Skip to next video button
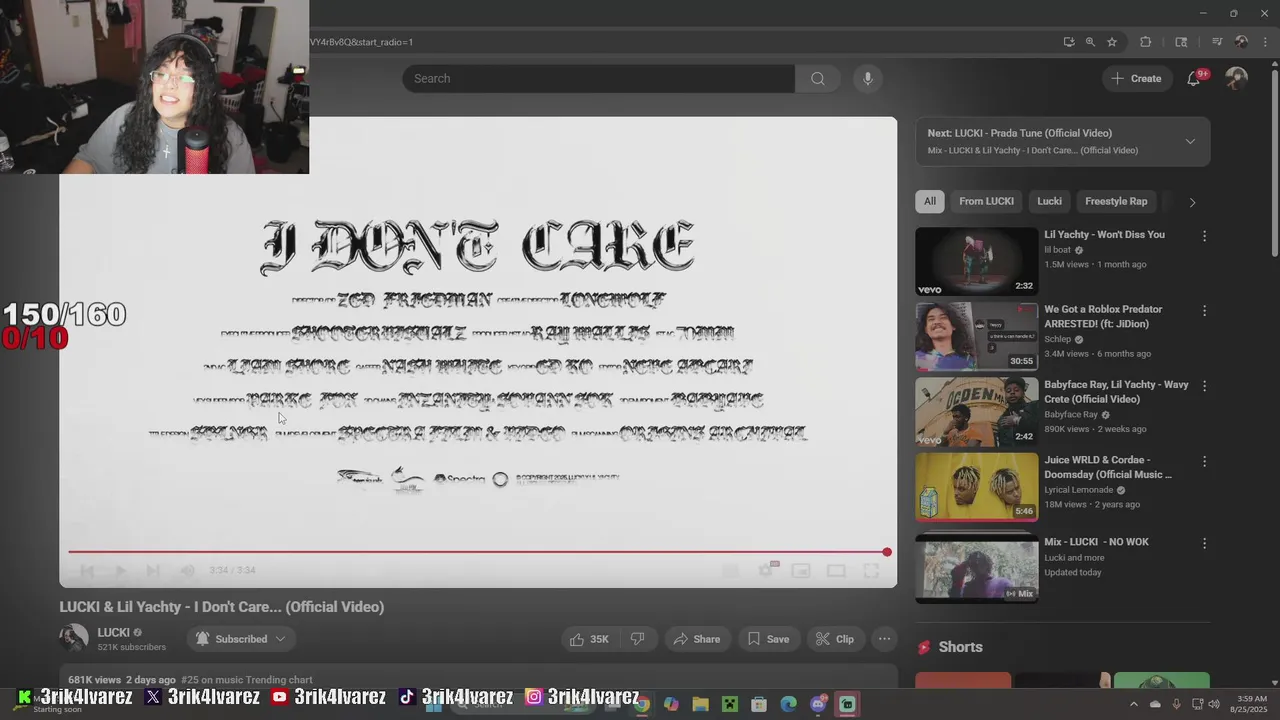The width and height of the screenshot is (1280, 720). 153,570
